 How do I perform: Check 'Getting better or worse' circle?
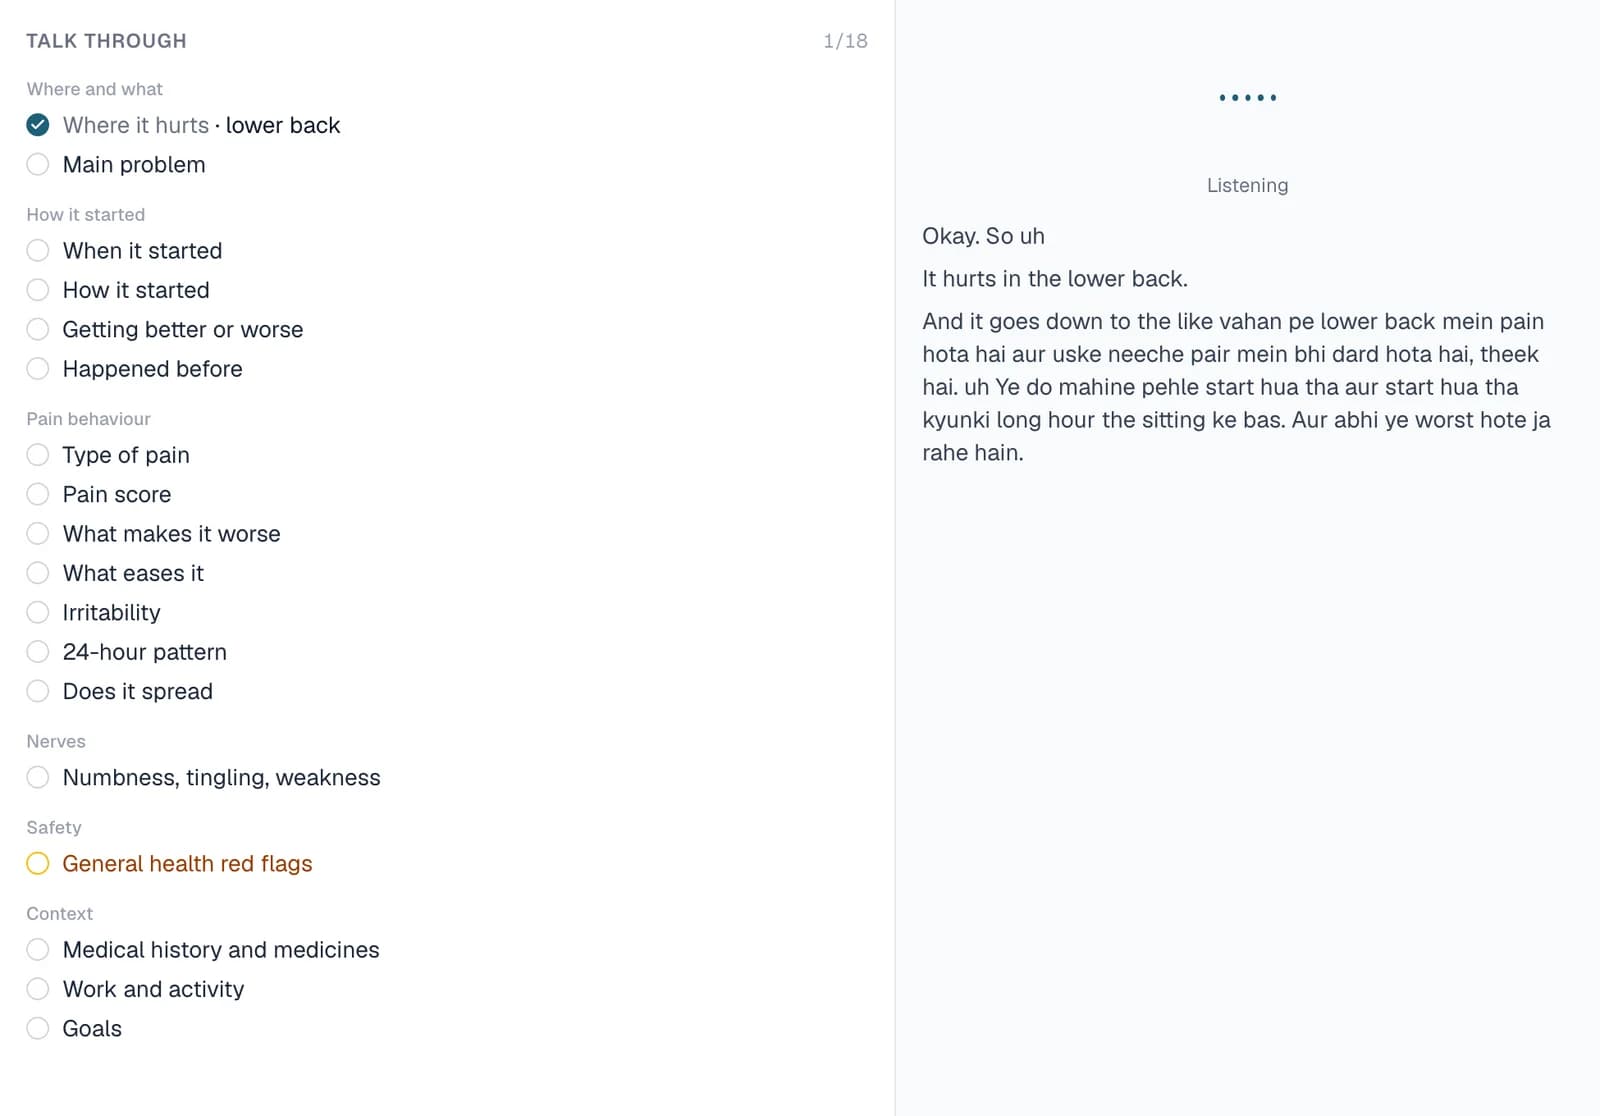point(38,329)
